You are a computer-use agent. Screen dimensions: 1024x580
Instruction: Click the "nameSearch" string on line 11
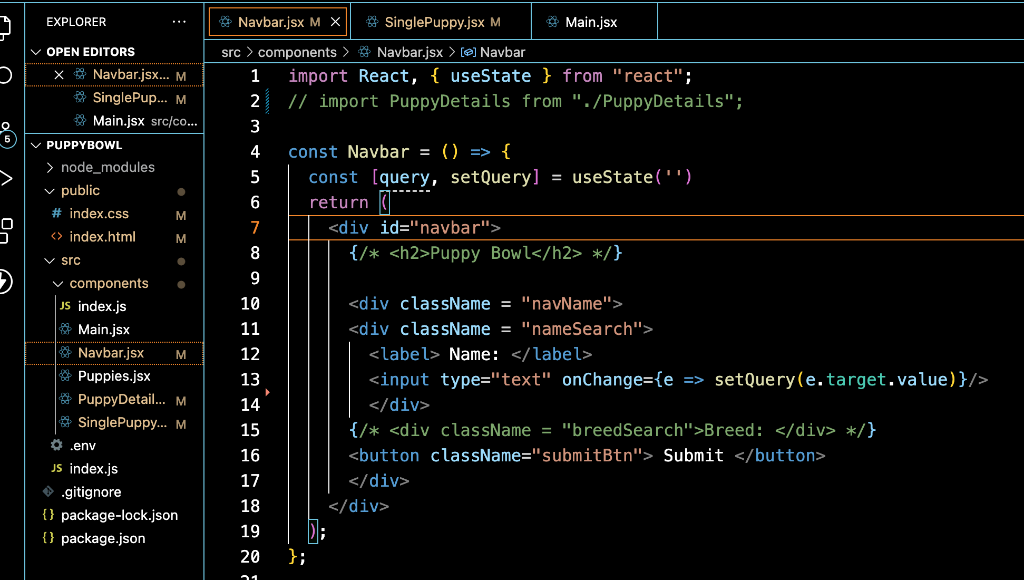pos(582,329)
